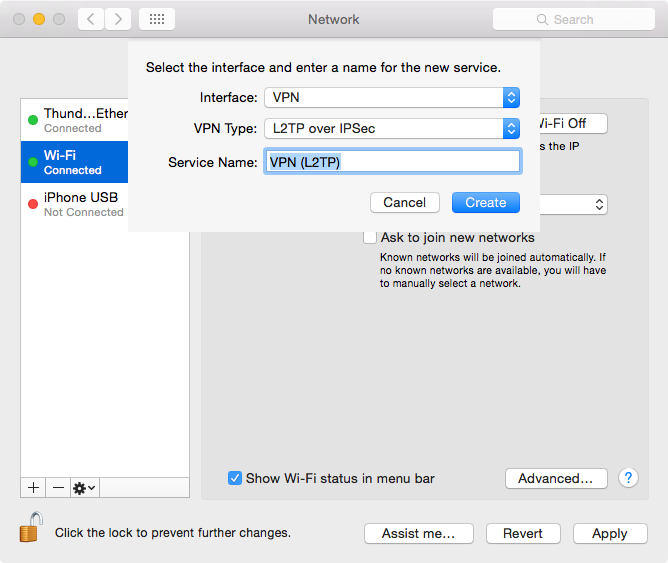The height and width of the screenshot is (563, 668).
Task: Click the minus button to remove service
Action: [58, 487]
